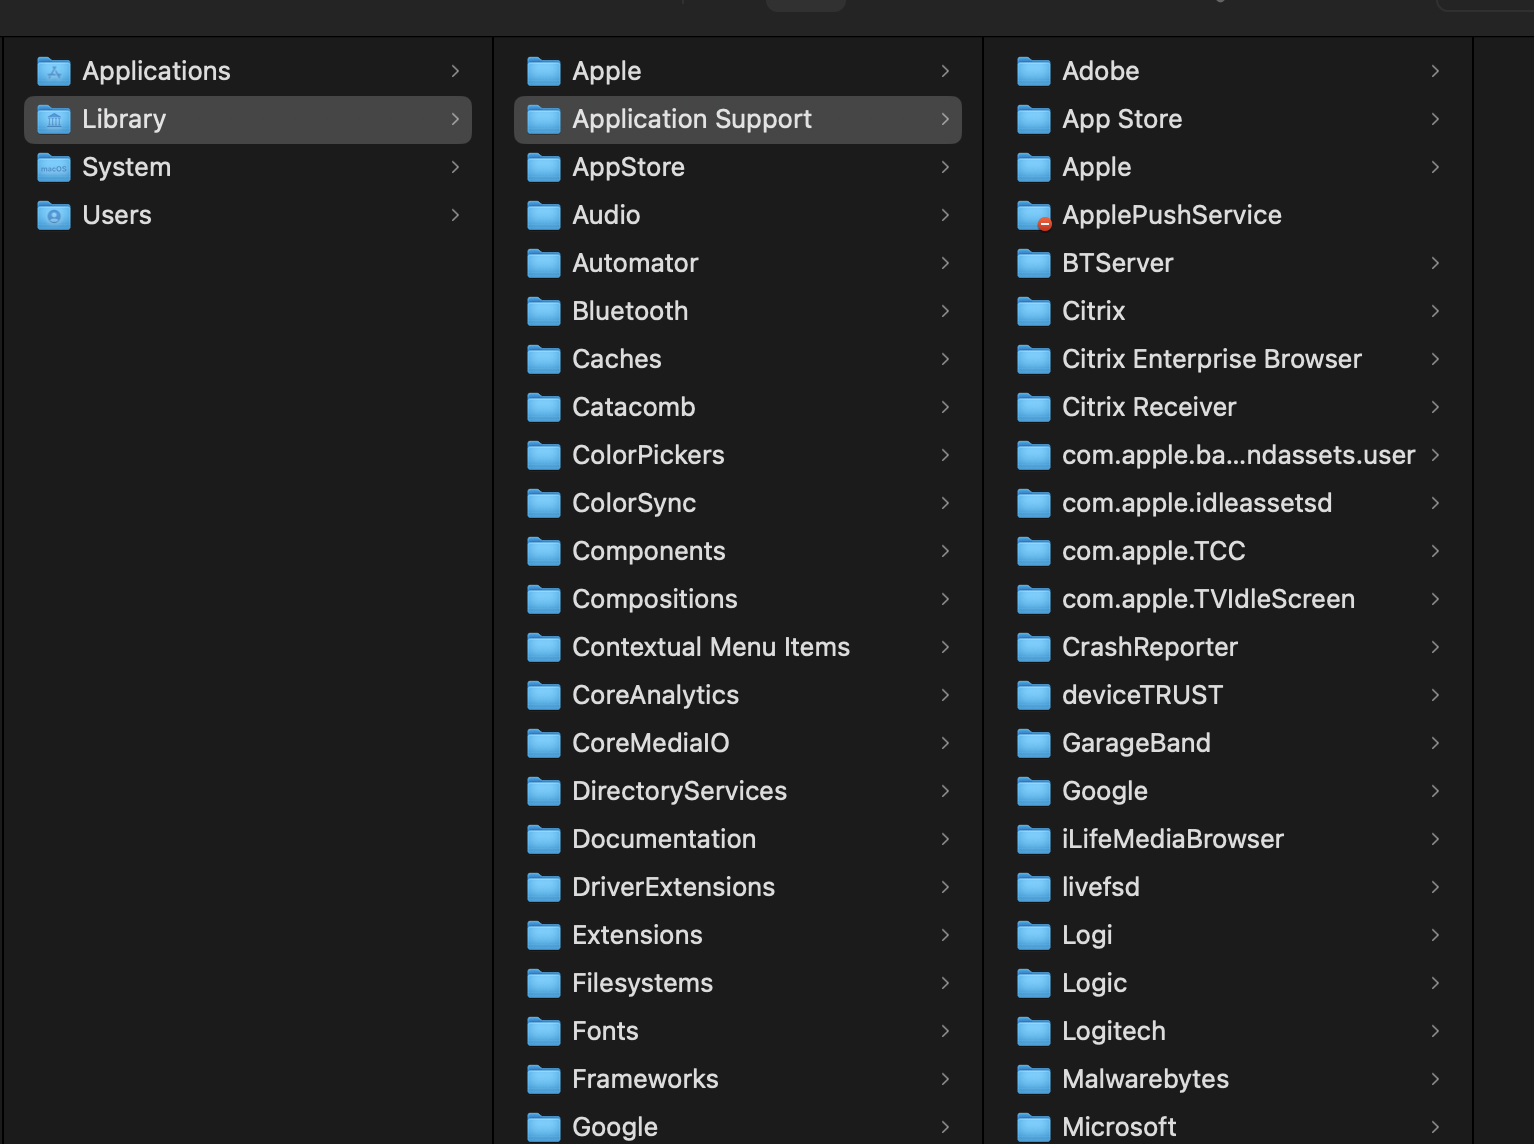Click the macOS System folder icon

click(54, 167)
